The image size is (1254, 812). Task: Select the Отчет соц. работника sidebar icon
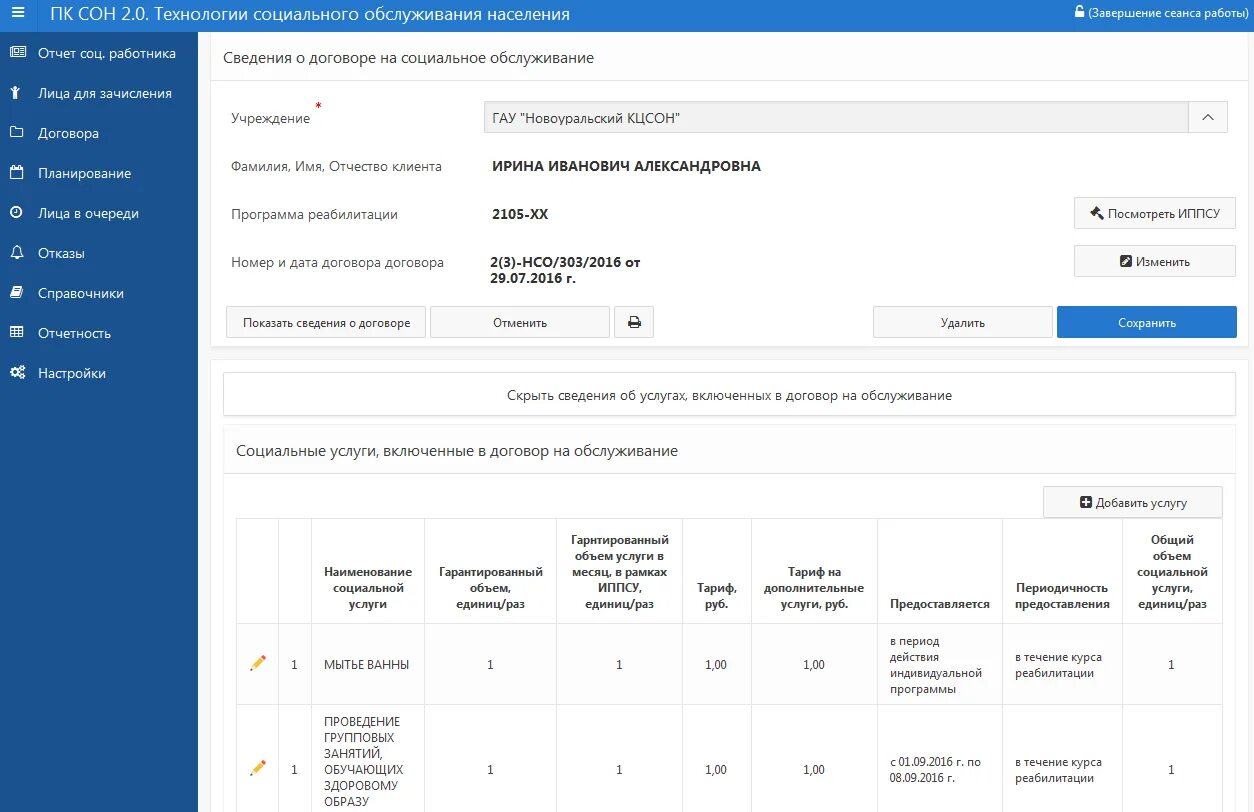(x=16, y=52)
